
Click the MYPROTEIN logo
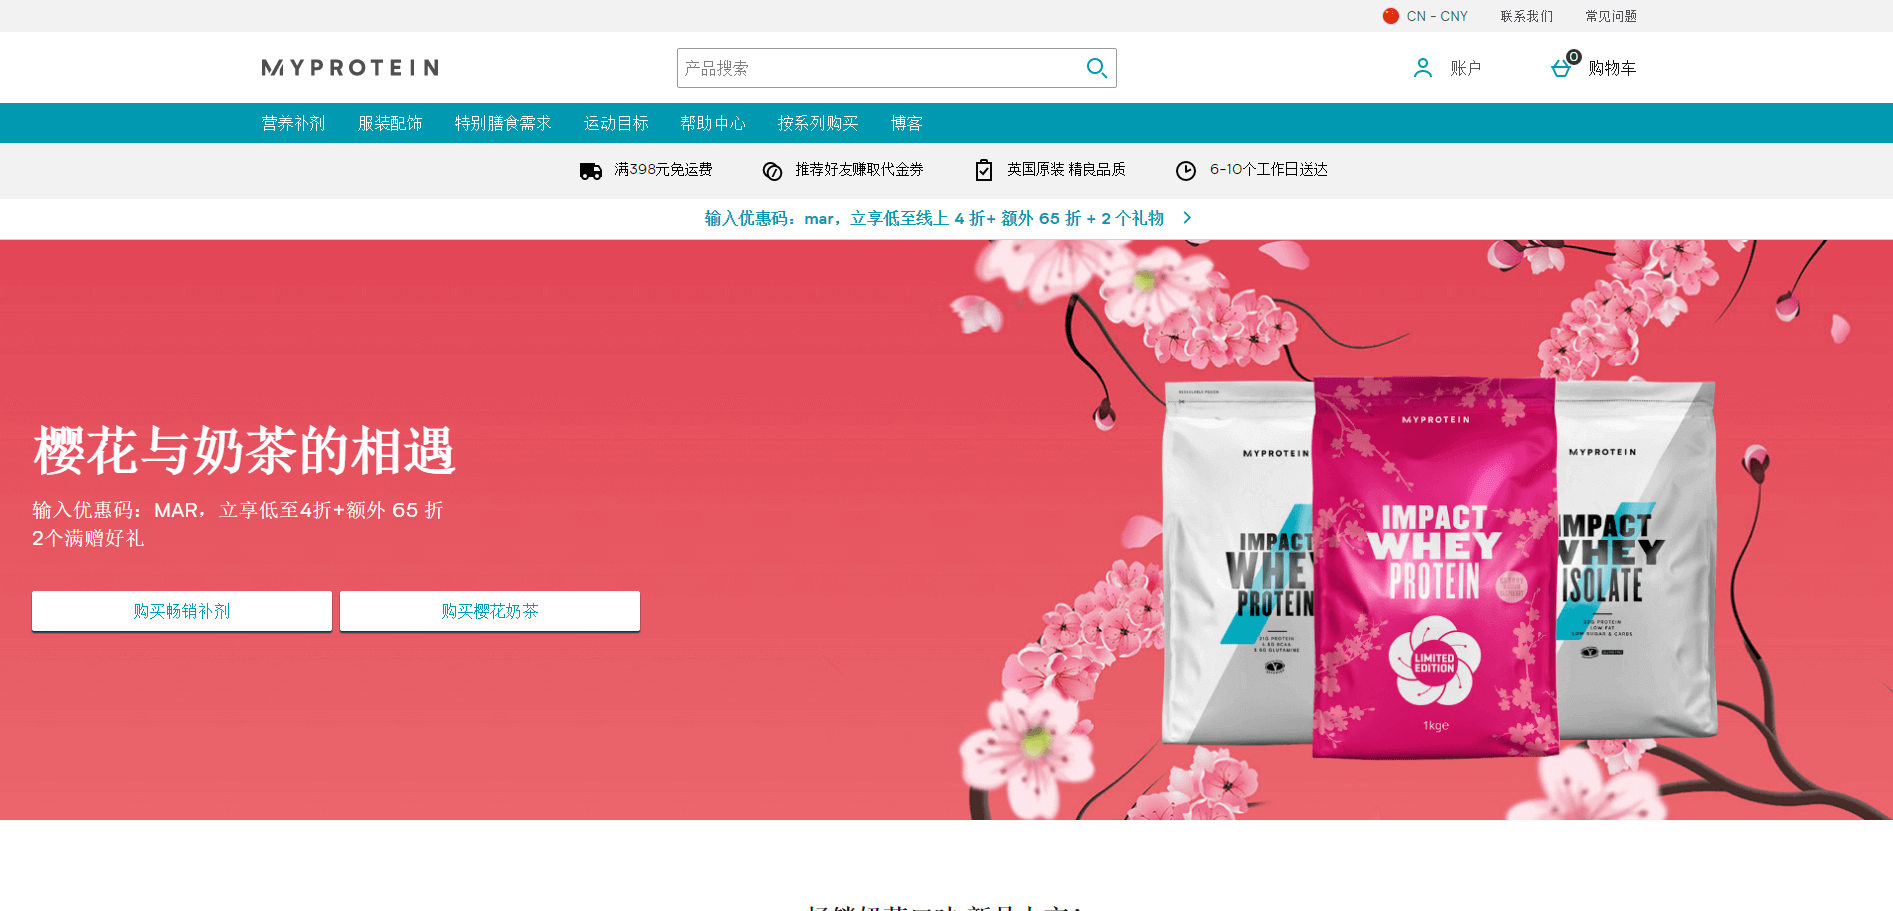pyautogui.click(x=350, y=68)
